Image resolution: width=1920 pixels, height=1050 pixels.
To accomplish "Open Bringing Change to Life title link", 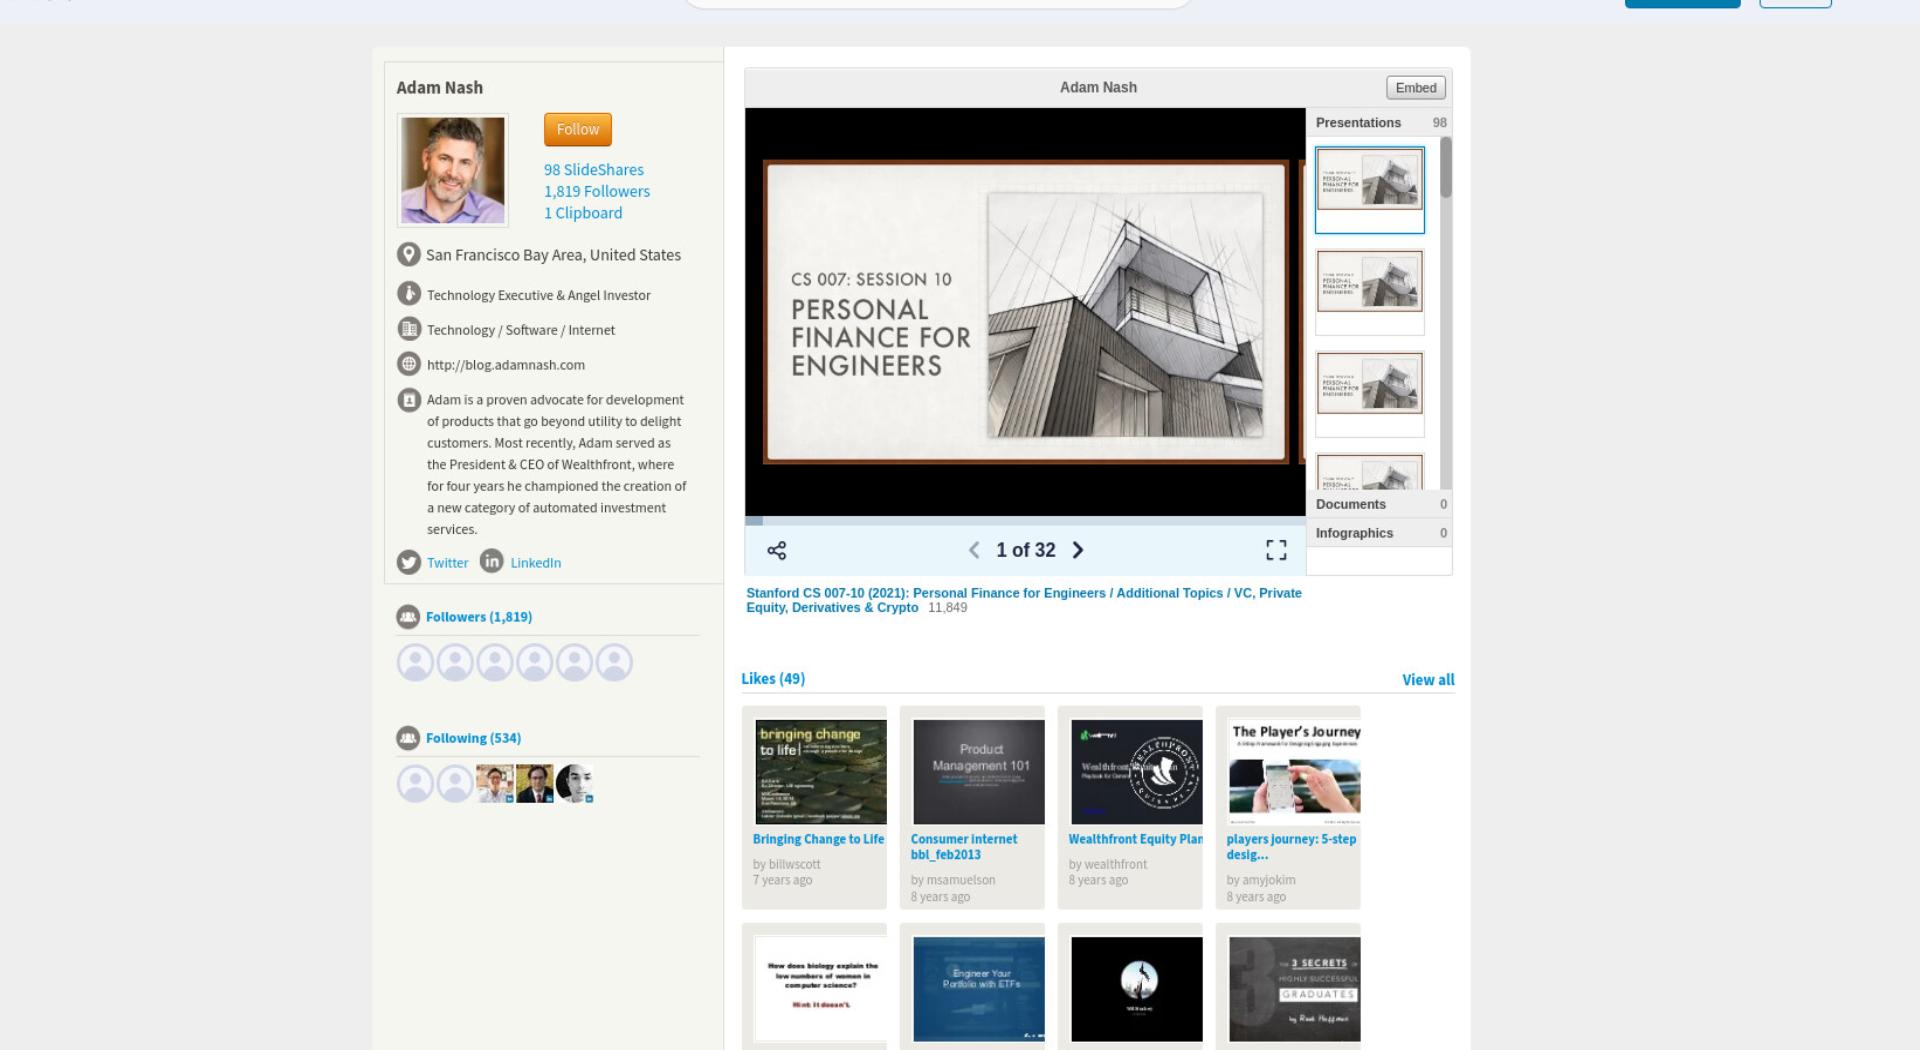I will tap(818, 839).
